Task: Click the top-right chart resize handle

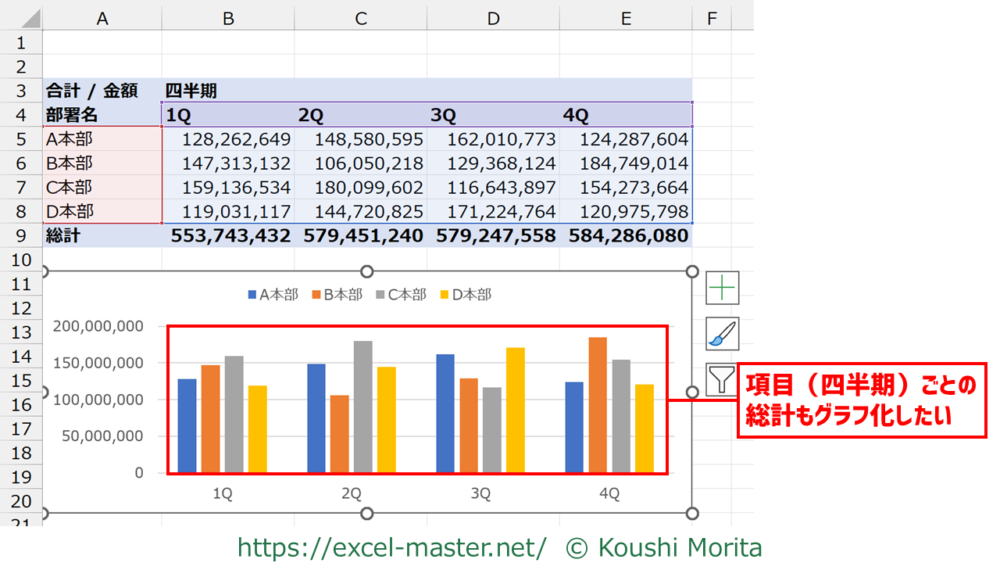Action: [x=693, y=272]
